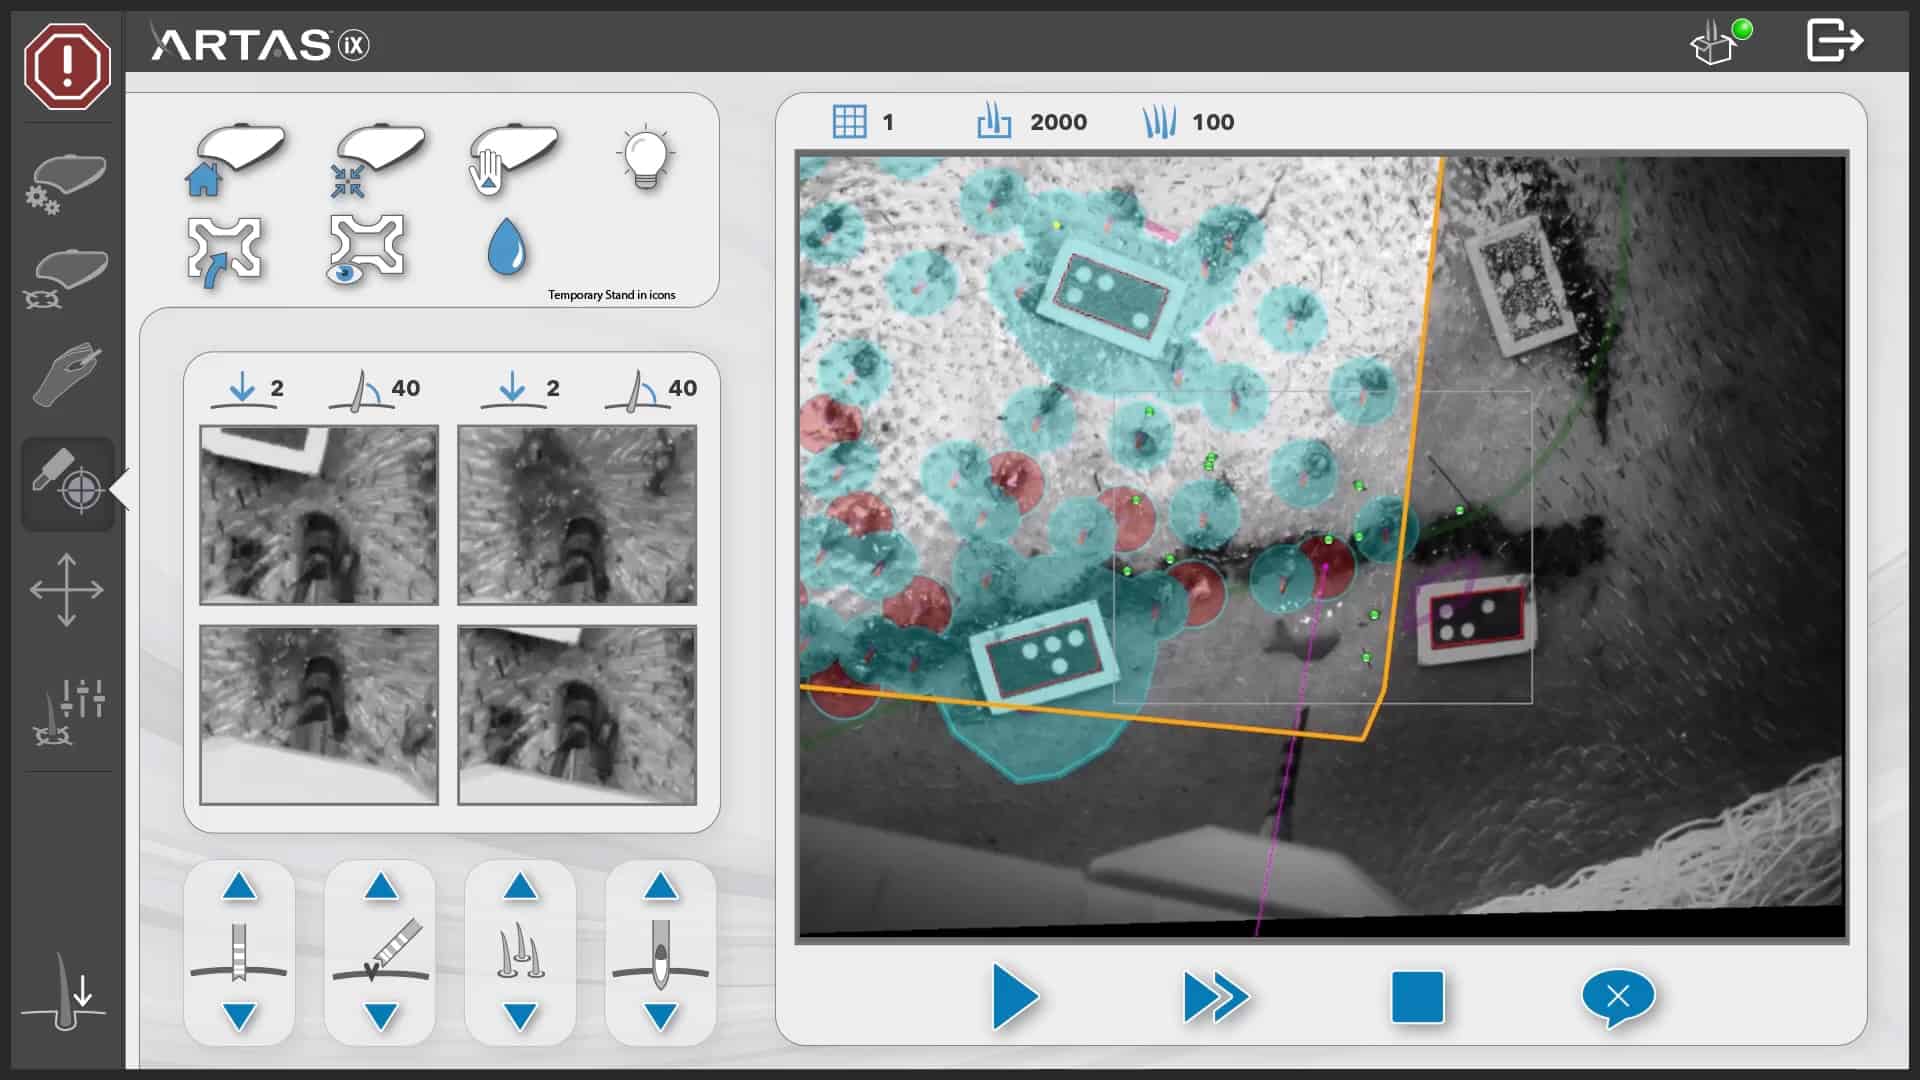
Task: Click the logout exit icon
Action: 1834,42
